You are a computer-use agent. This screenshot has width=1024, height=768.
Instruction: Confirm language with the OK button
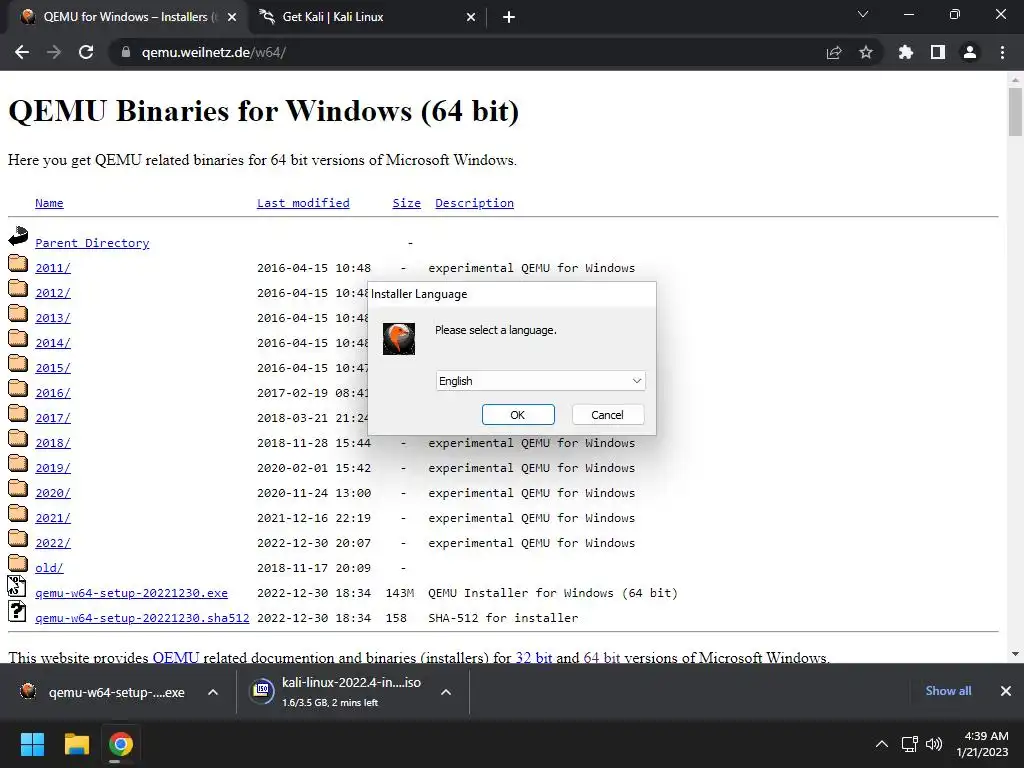tap(518, 415)
